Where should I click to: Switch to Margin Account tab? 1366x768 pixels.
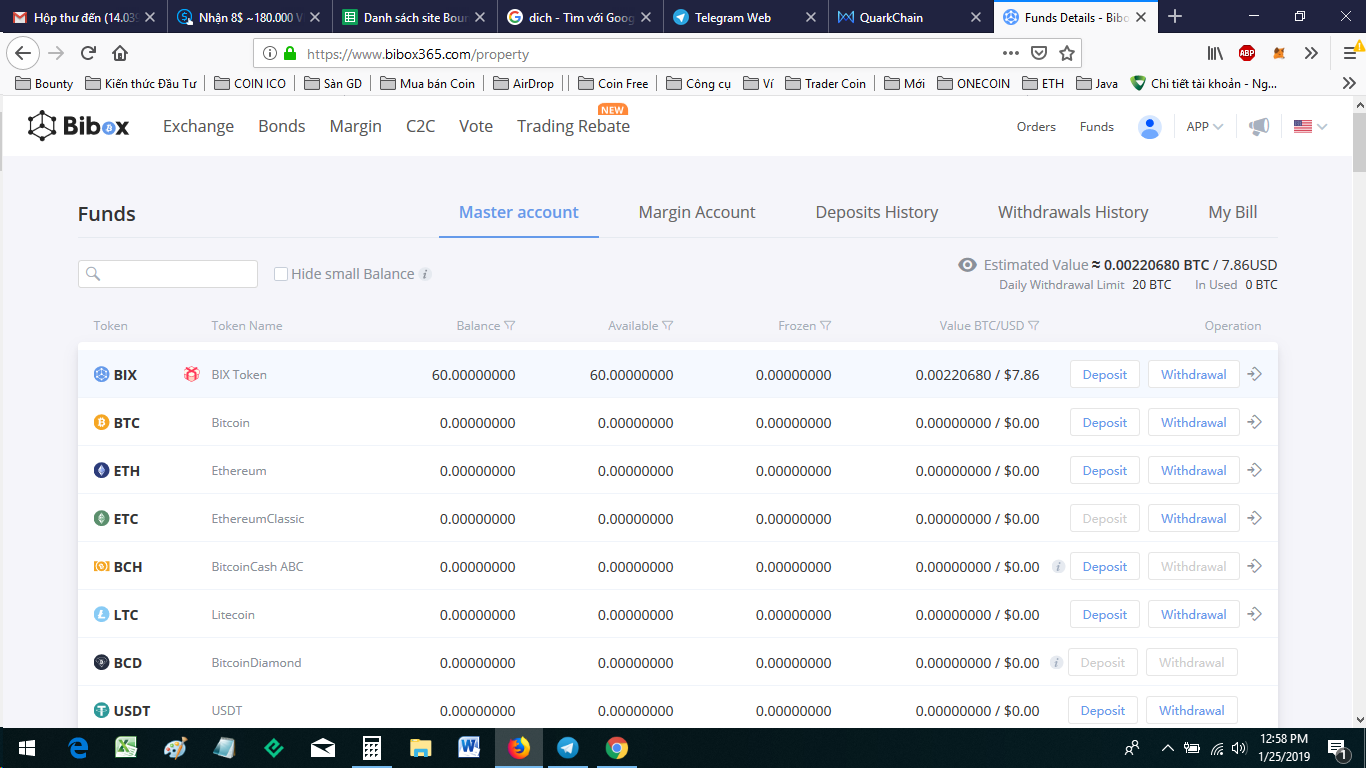[x=697, y=212]
